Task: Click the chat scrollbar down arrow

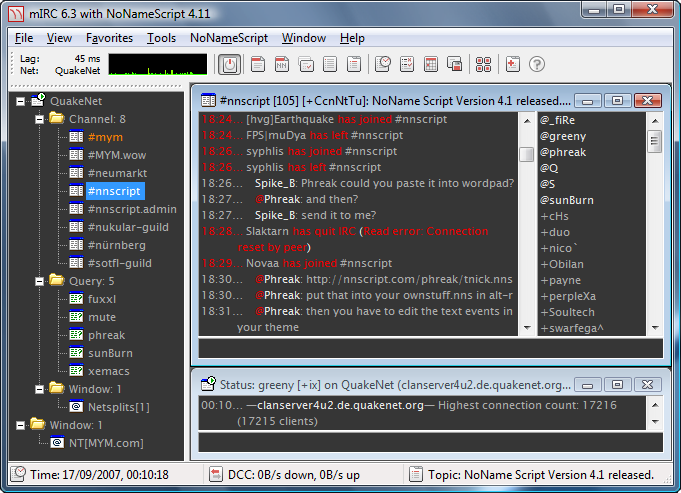Action: pyautogui.click(x=527, y=328)
